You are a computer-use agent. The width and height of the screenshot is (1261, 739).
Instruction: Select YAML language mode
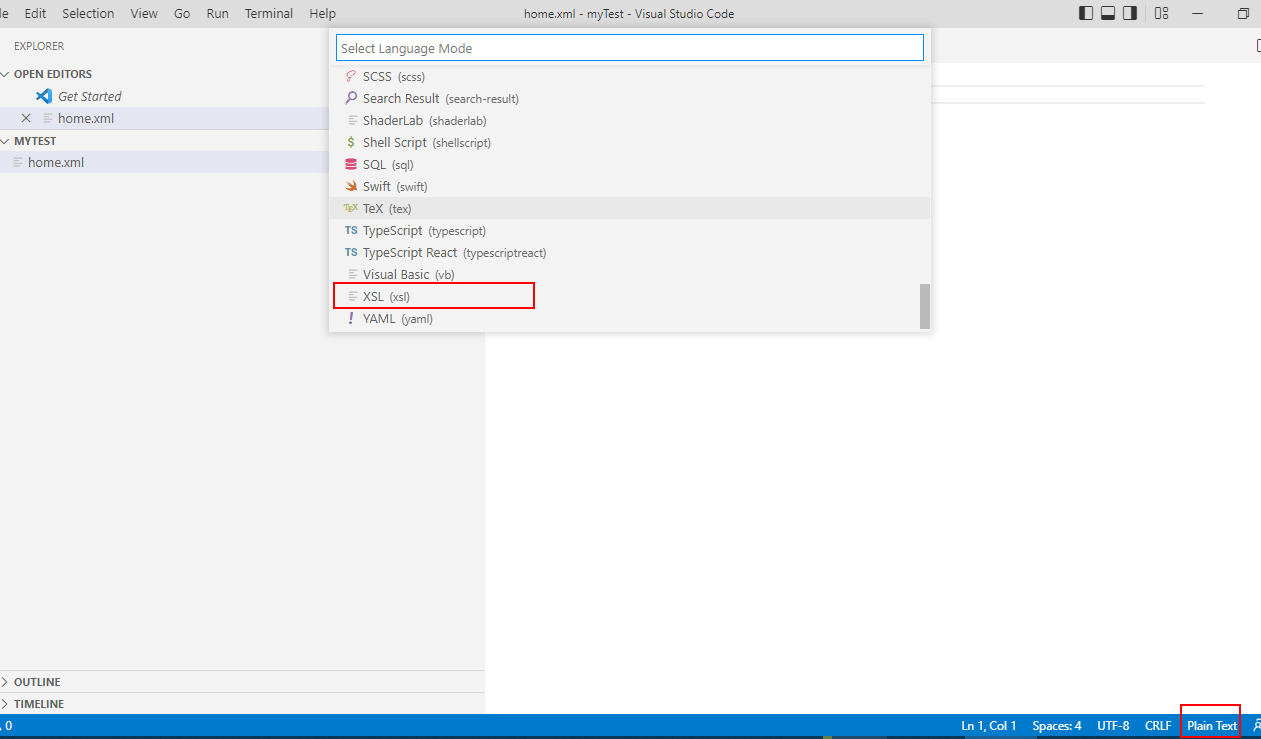pos(630,318)
